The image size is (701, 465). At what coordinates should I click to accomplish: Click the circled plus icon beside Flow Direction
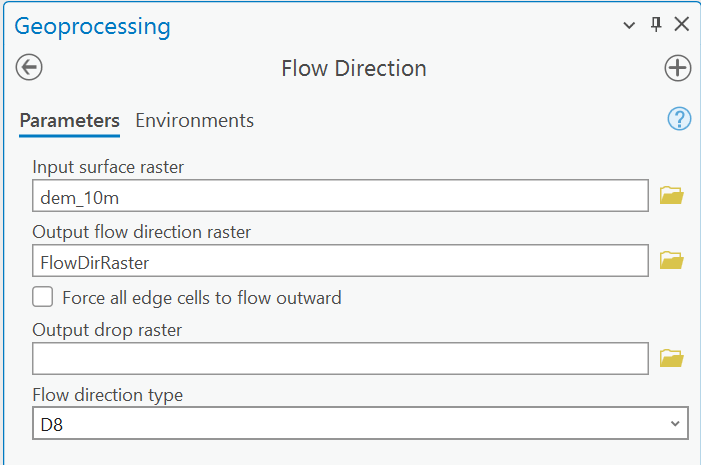coord(677,68)
